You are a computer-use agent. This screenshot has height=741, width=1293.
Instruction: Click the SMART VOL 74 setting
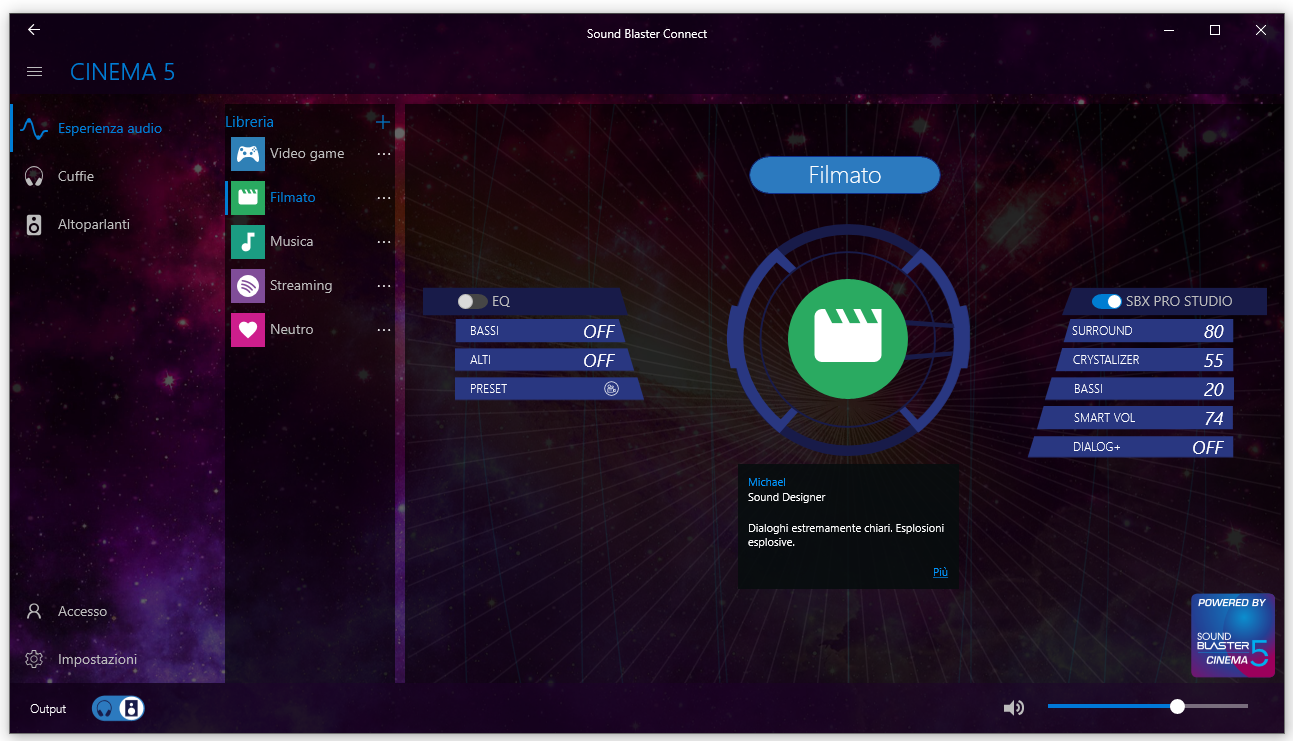[x=1135, y=418]
